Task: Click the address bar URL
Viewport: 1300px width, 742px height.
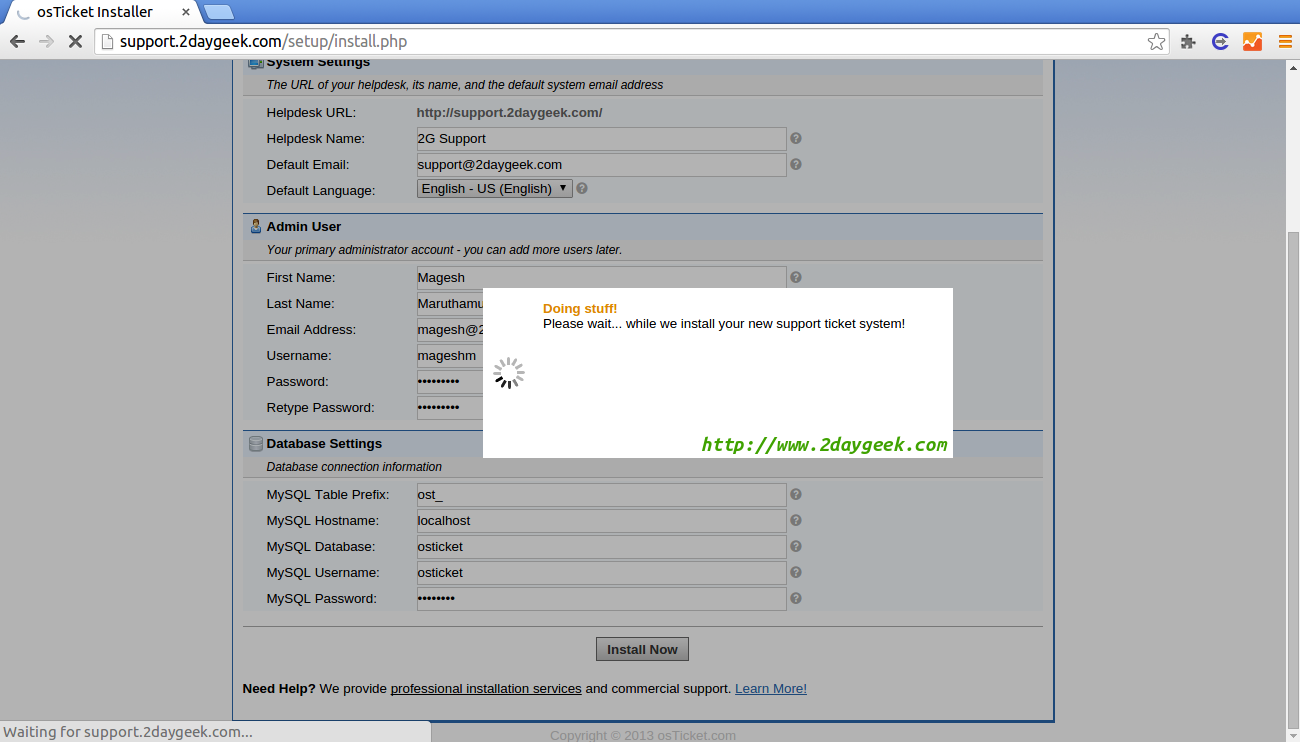Action: coord(263,42)
